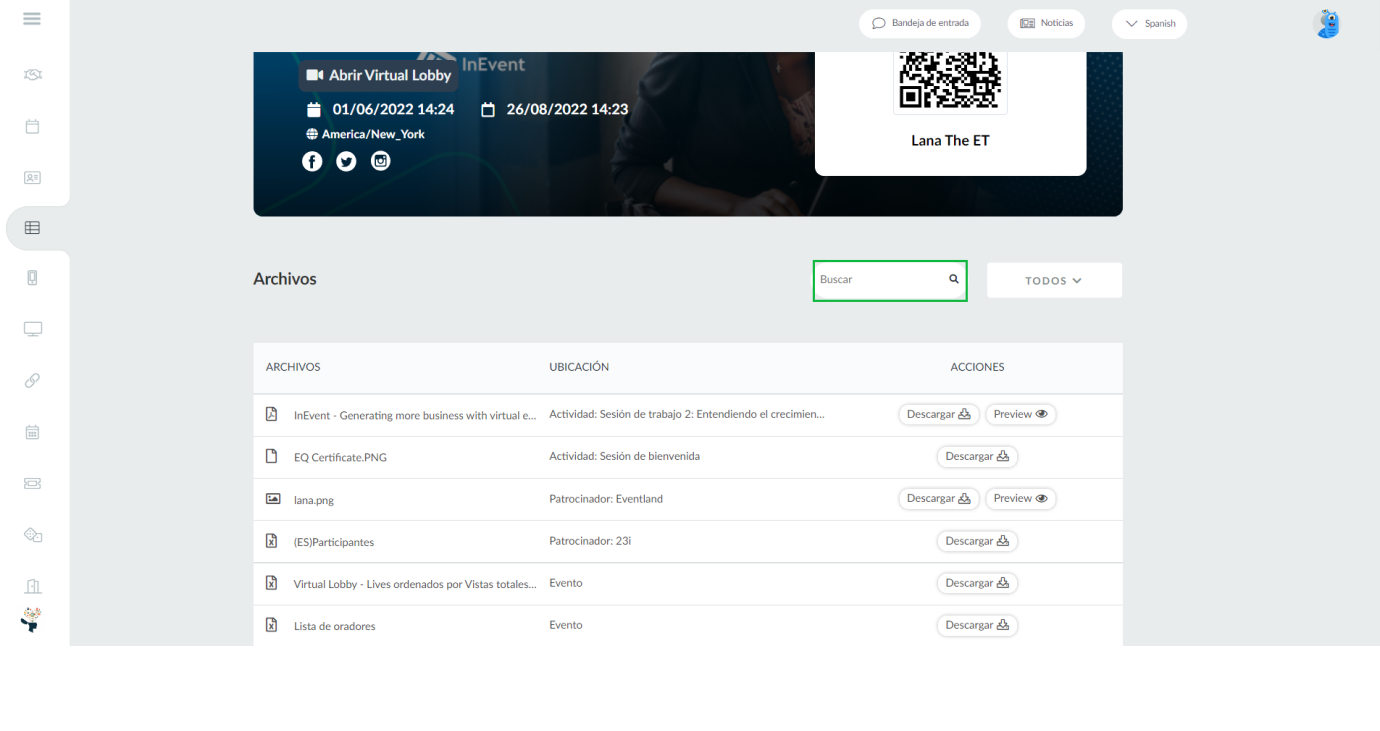Viewport: 1380px width, 731px height.
Task: Open the Instagram social link
Action: tap(380, 161)
